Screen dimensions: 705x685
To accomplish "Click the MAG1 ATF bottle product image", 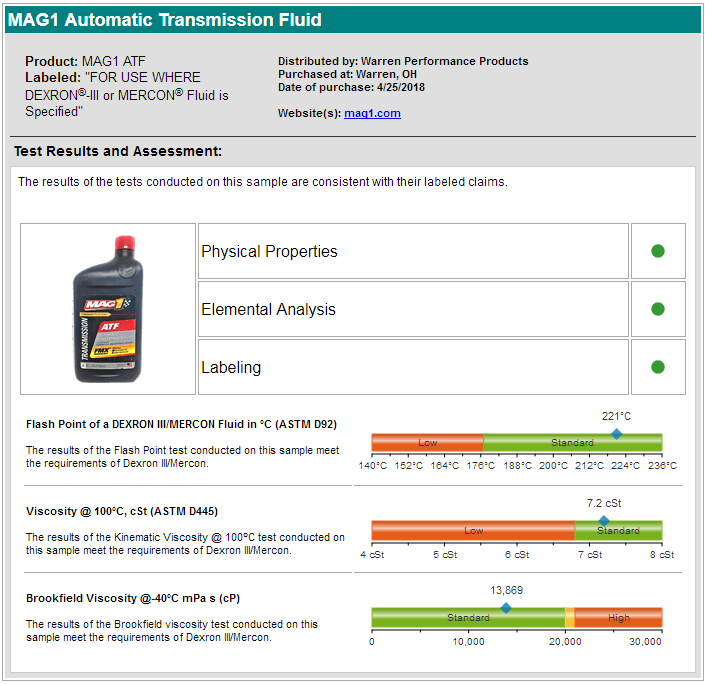I will point(108,309).
